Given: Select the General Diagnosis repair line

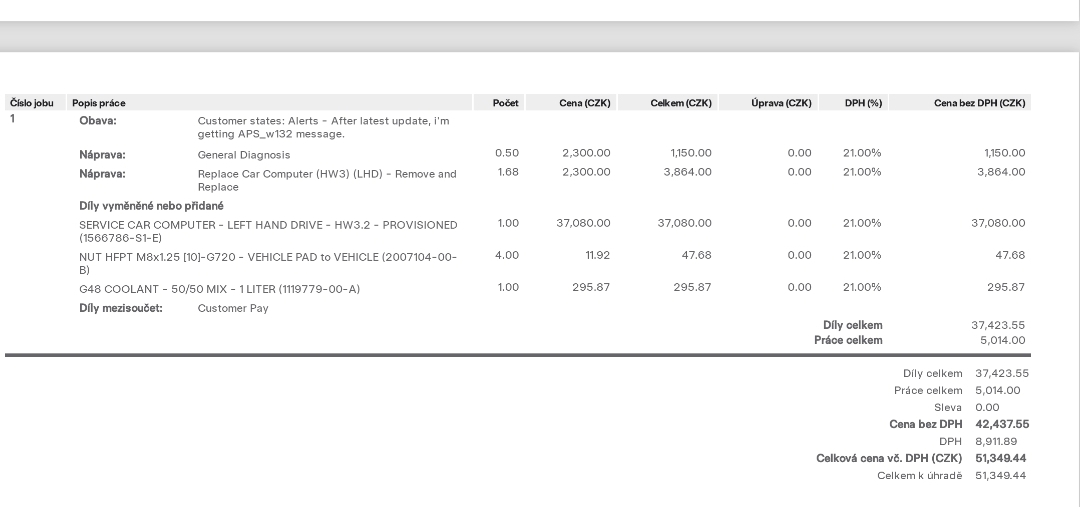Looking at the screenshot, I should point(518,154).
